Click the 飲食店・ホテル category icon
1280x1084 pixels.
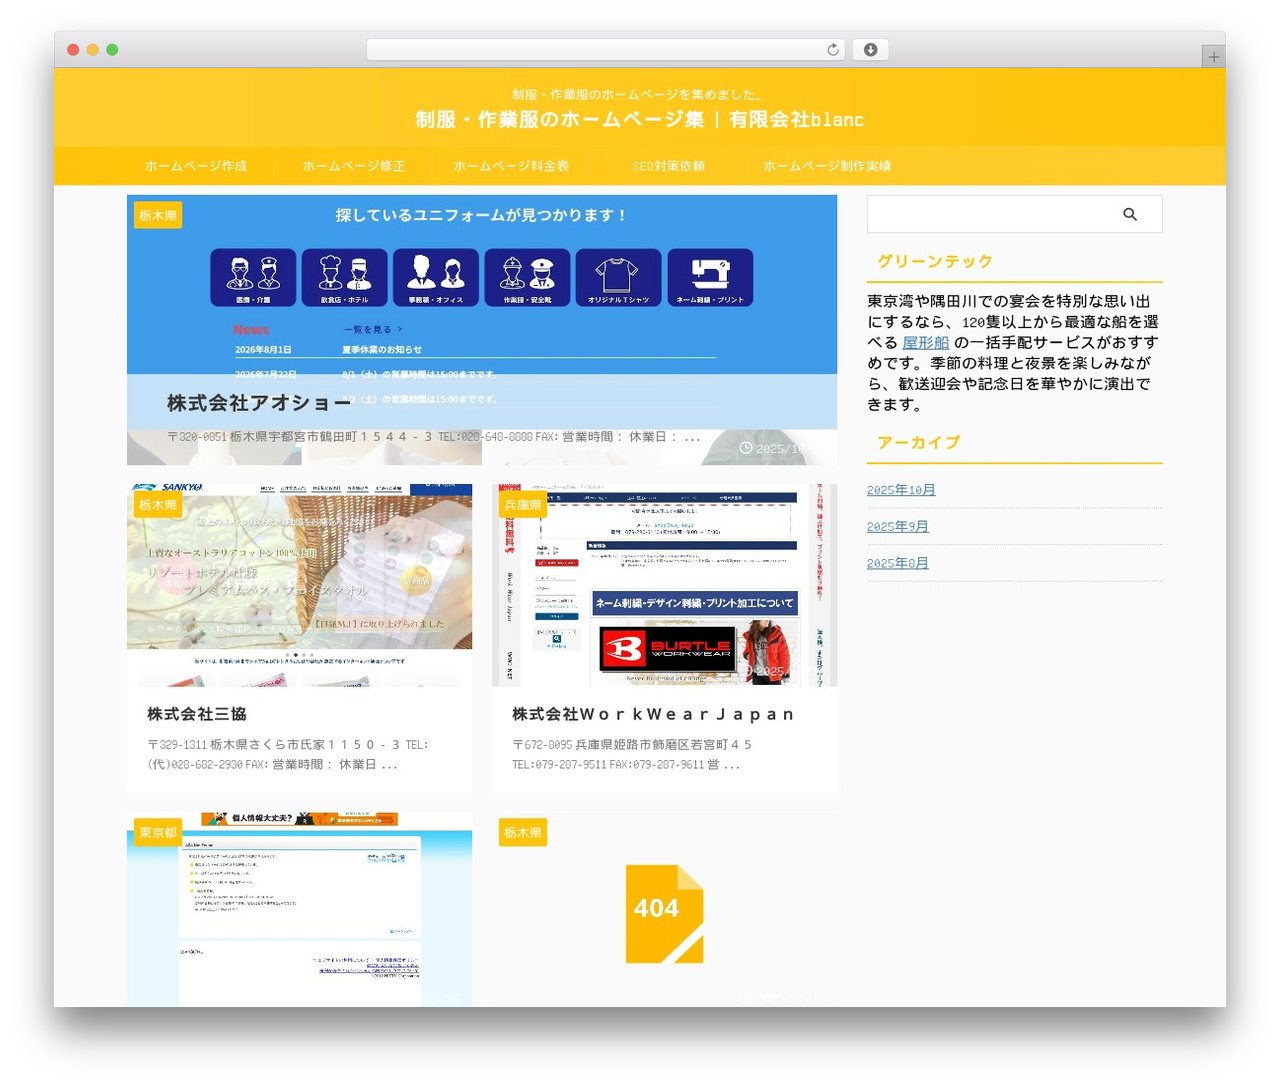click(344, 277)
